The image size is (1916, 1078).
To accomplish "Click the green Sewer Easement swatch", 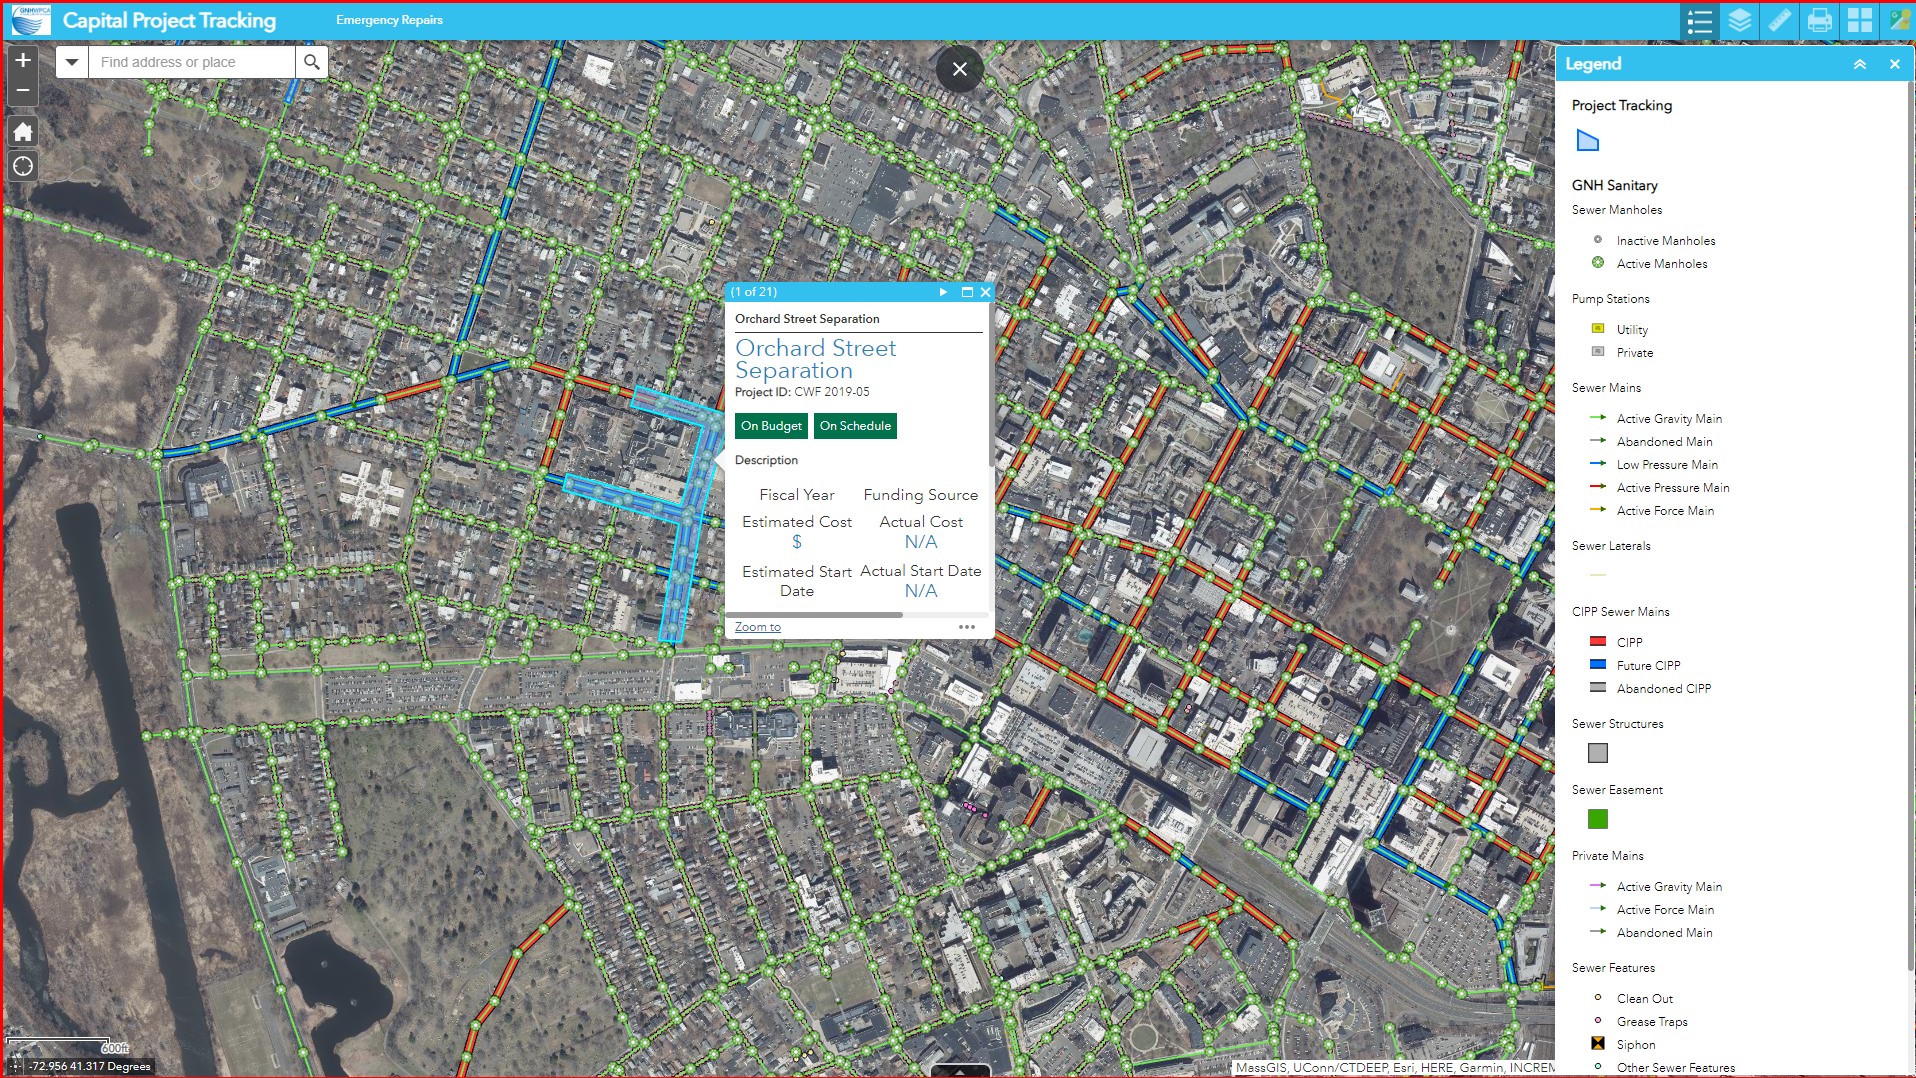I will click(x=1598, y=818).
